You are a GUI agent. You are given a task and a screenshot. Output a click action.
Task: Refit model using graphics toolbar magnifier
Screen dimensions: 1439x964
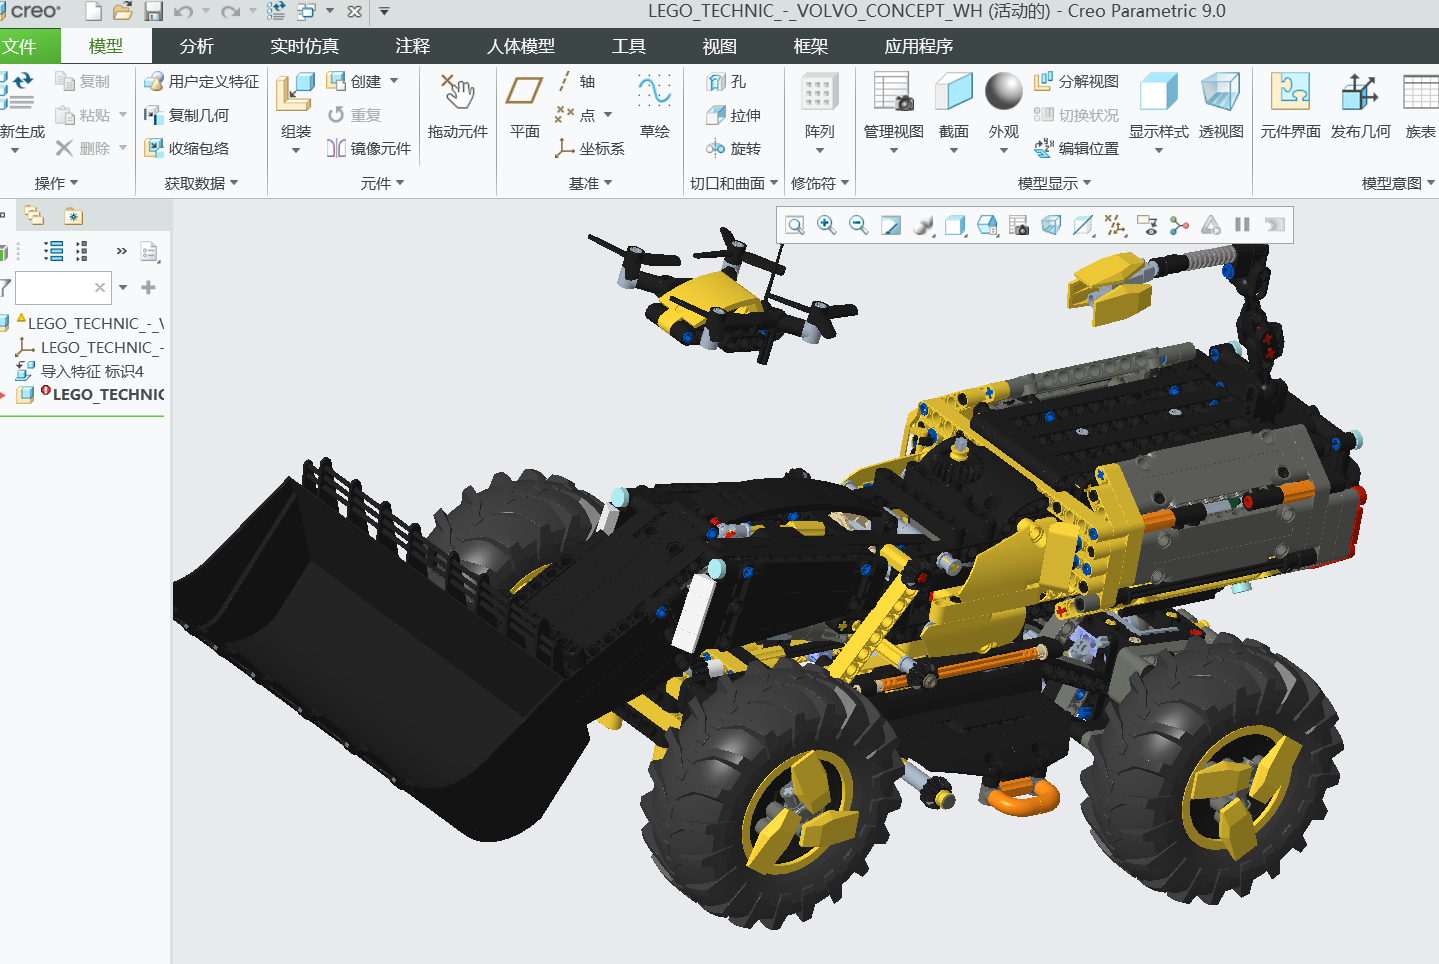(x=795, y=225)
